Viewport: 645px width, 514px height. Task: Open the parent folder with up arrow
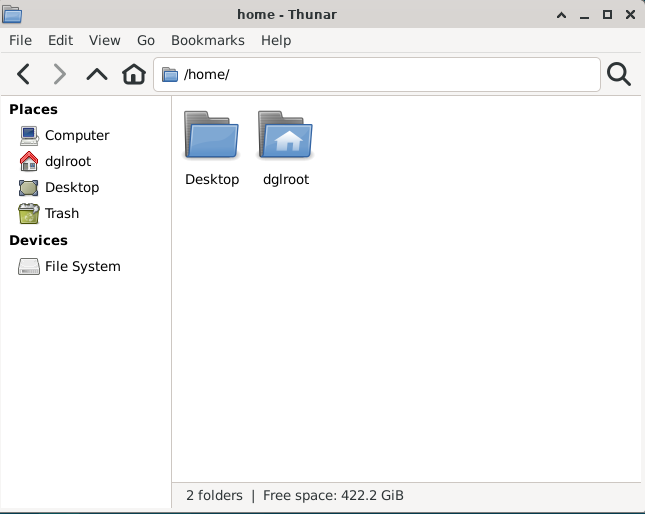click(x=97, y=74)
